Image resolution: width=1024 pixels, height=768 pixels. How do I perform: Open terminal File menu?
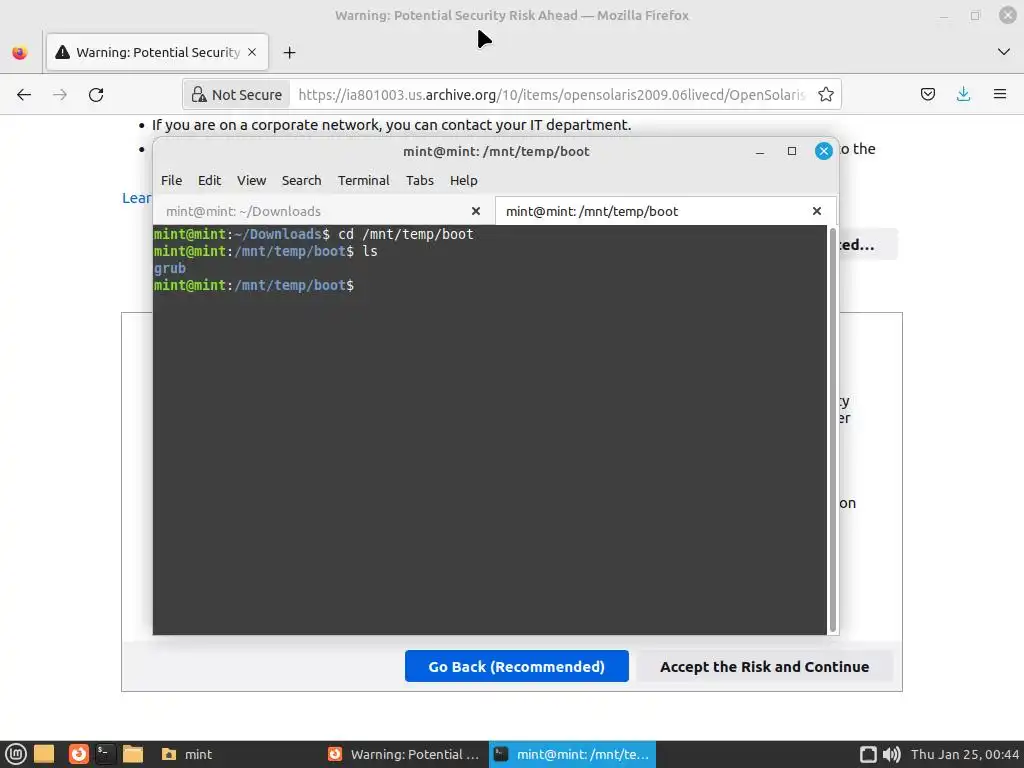pos(172,180)
